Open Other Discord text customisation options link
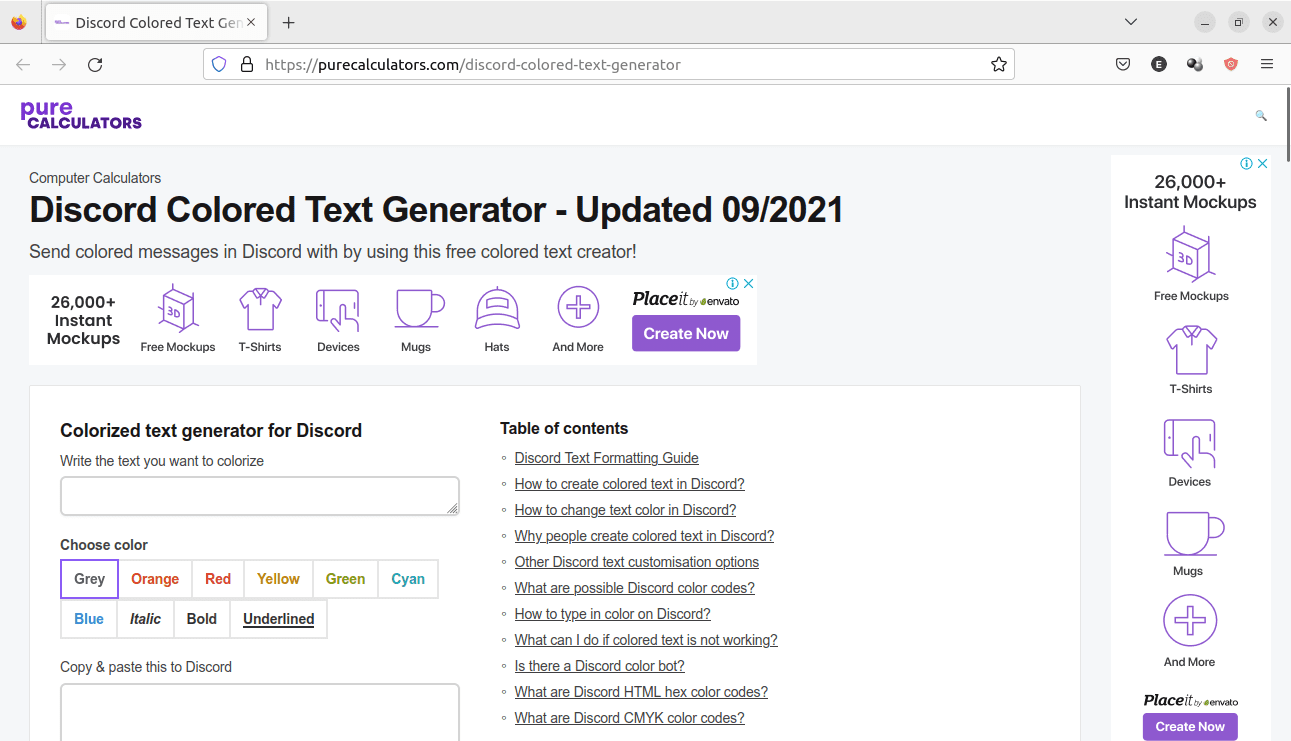 coord(637,562)
